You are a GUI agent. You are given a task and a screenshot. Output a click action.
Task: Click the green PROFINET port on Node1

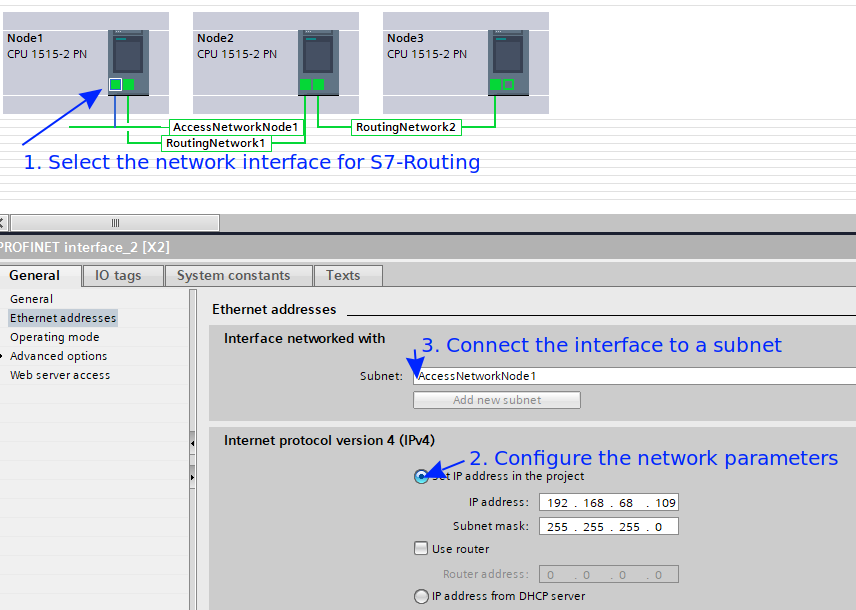[x=114, y=86]
